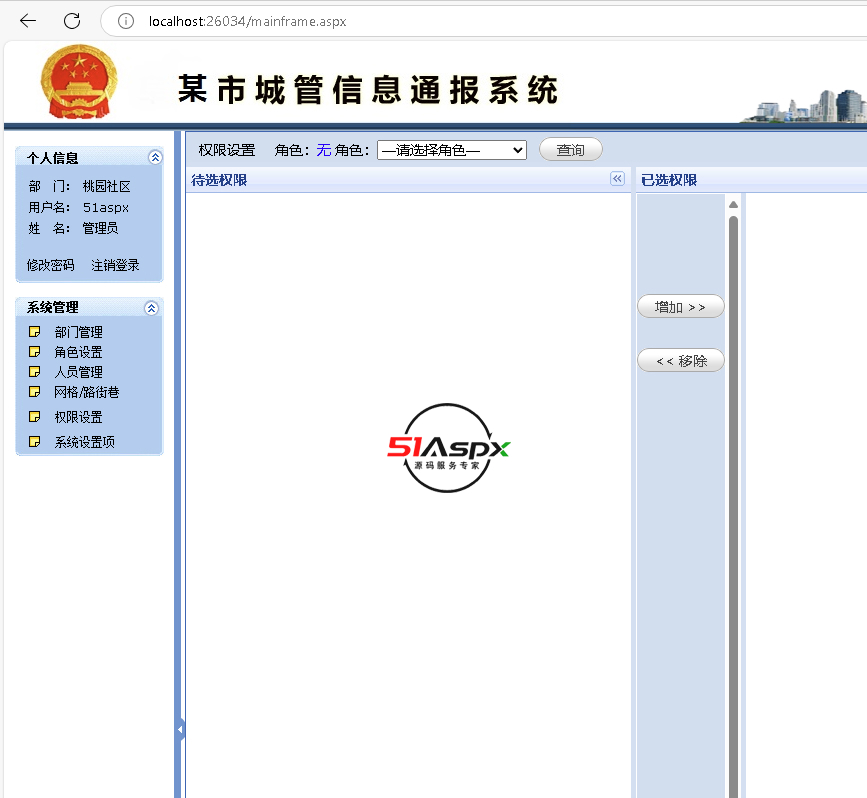The width and height of the screenshot is (867, 798).
Task: Click the 待选权限 panel header
Action: (406, 180)
